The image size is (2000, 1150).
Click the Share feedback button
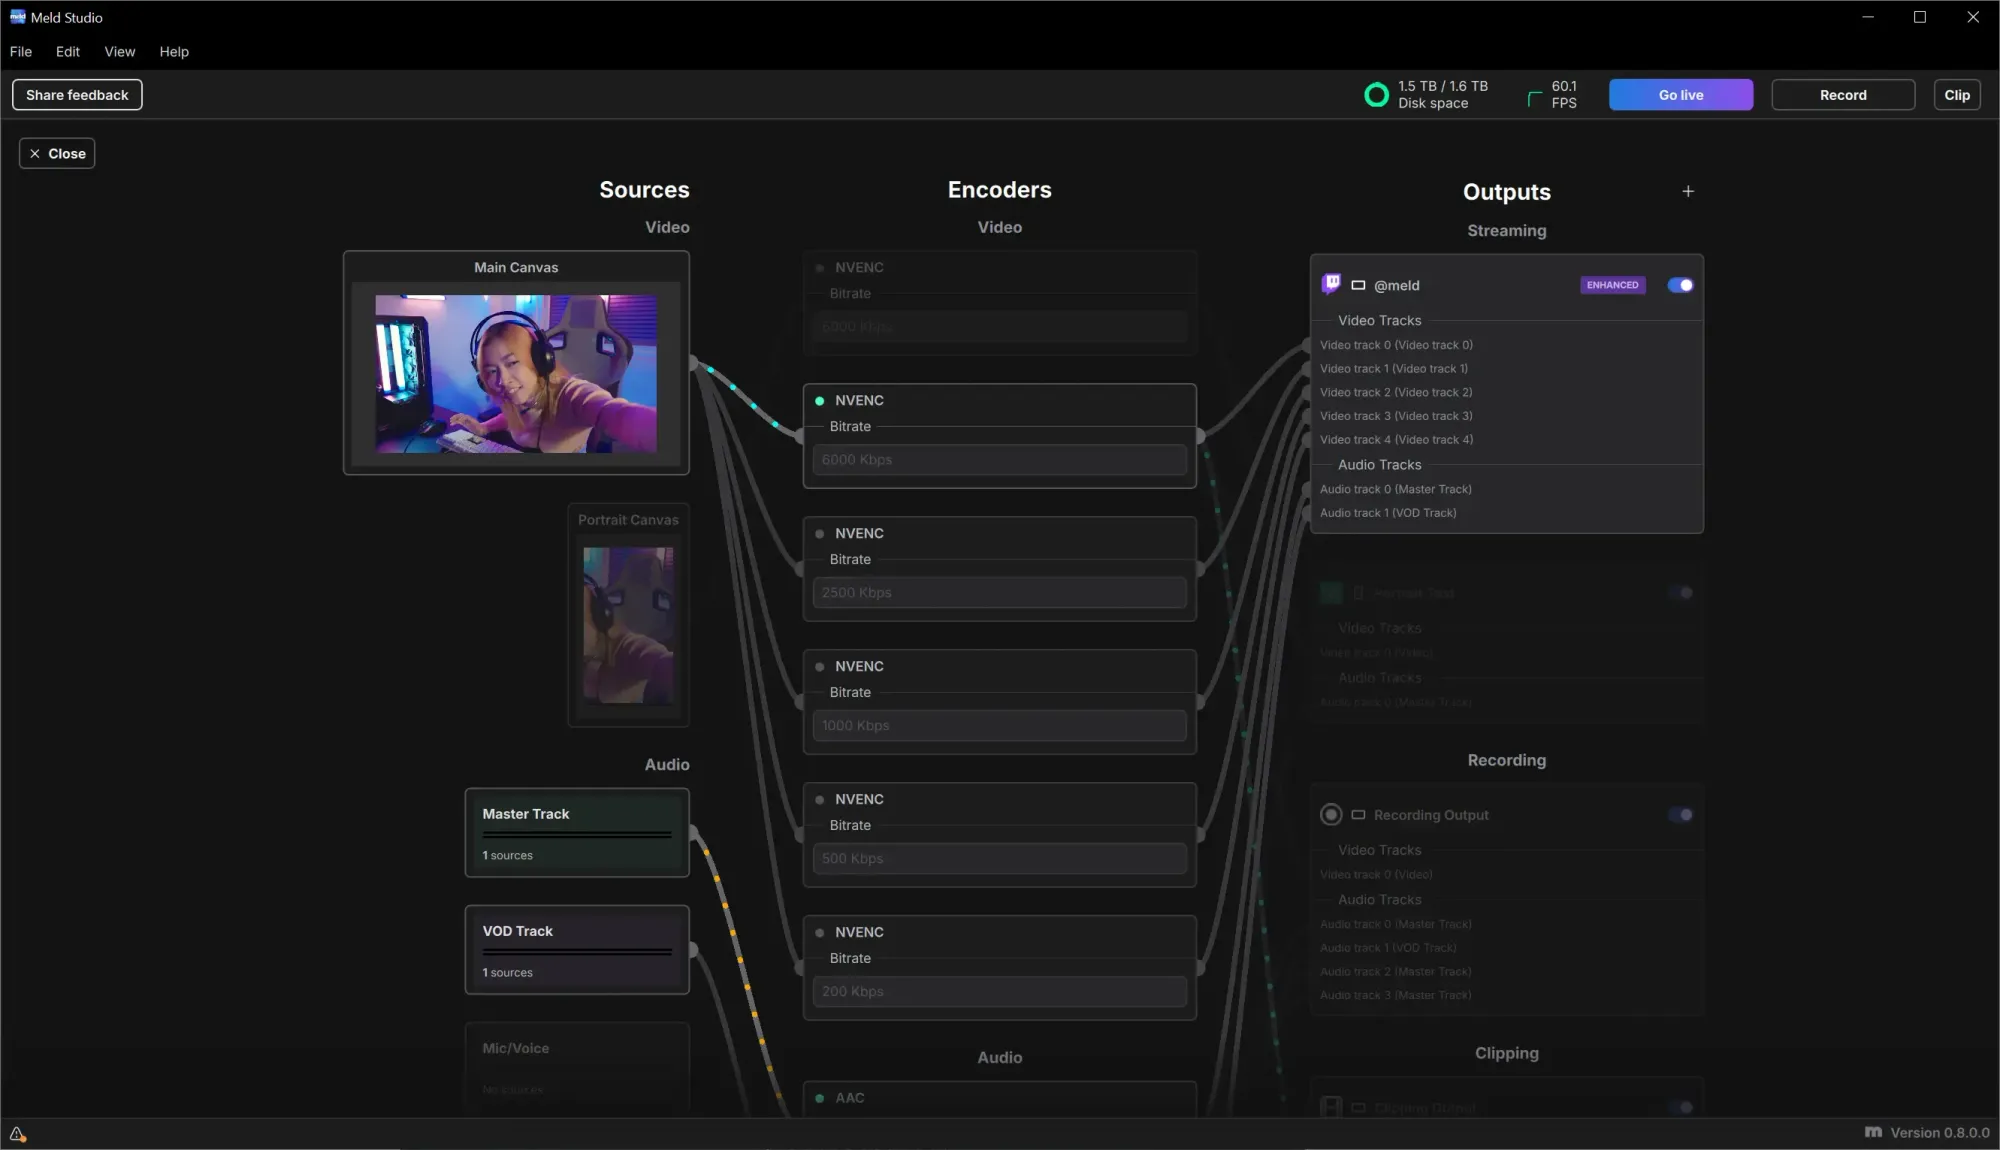click(x=77, y=95)
